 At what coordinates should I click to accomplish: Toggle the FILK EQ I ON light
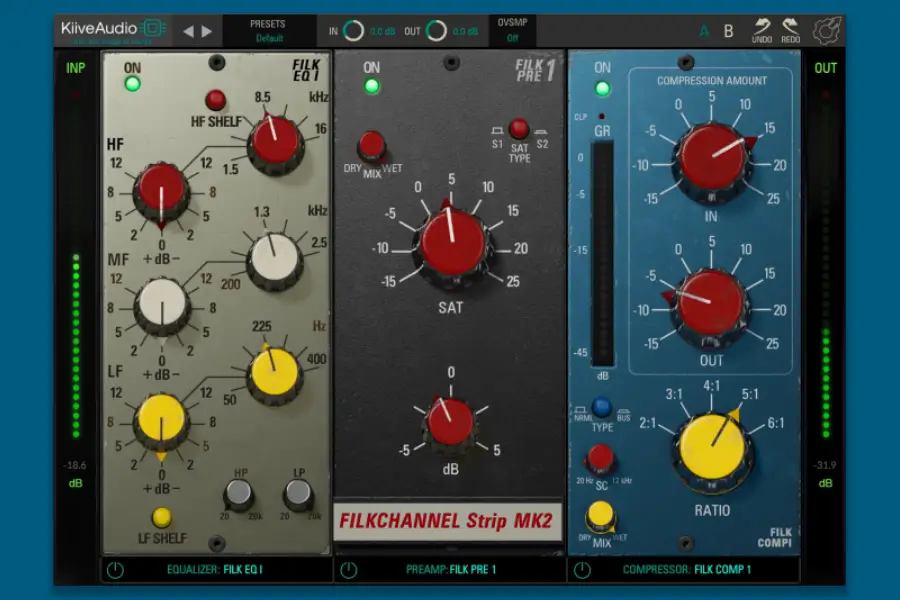point(133,84)
